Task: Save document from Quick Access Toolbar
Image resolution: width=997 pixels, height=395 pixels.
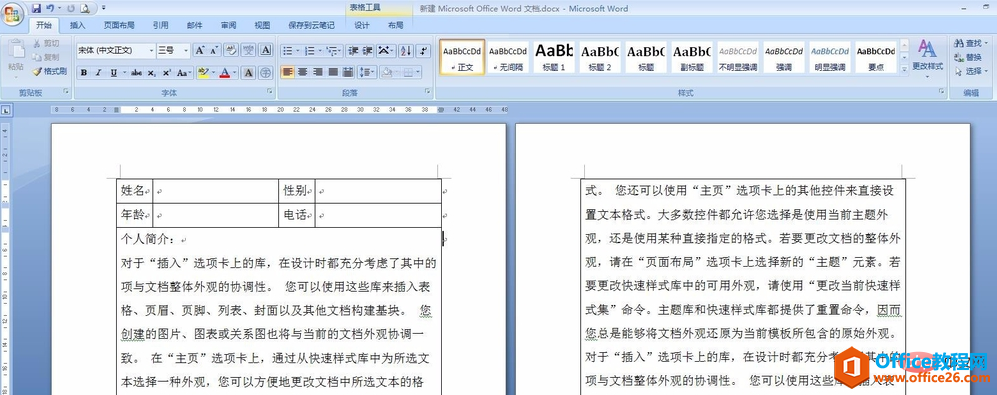Action: click(x=36, y=8)
